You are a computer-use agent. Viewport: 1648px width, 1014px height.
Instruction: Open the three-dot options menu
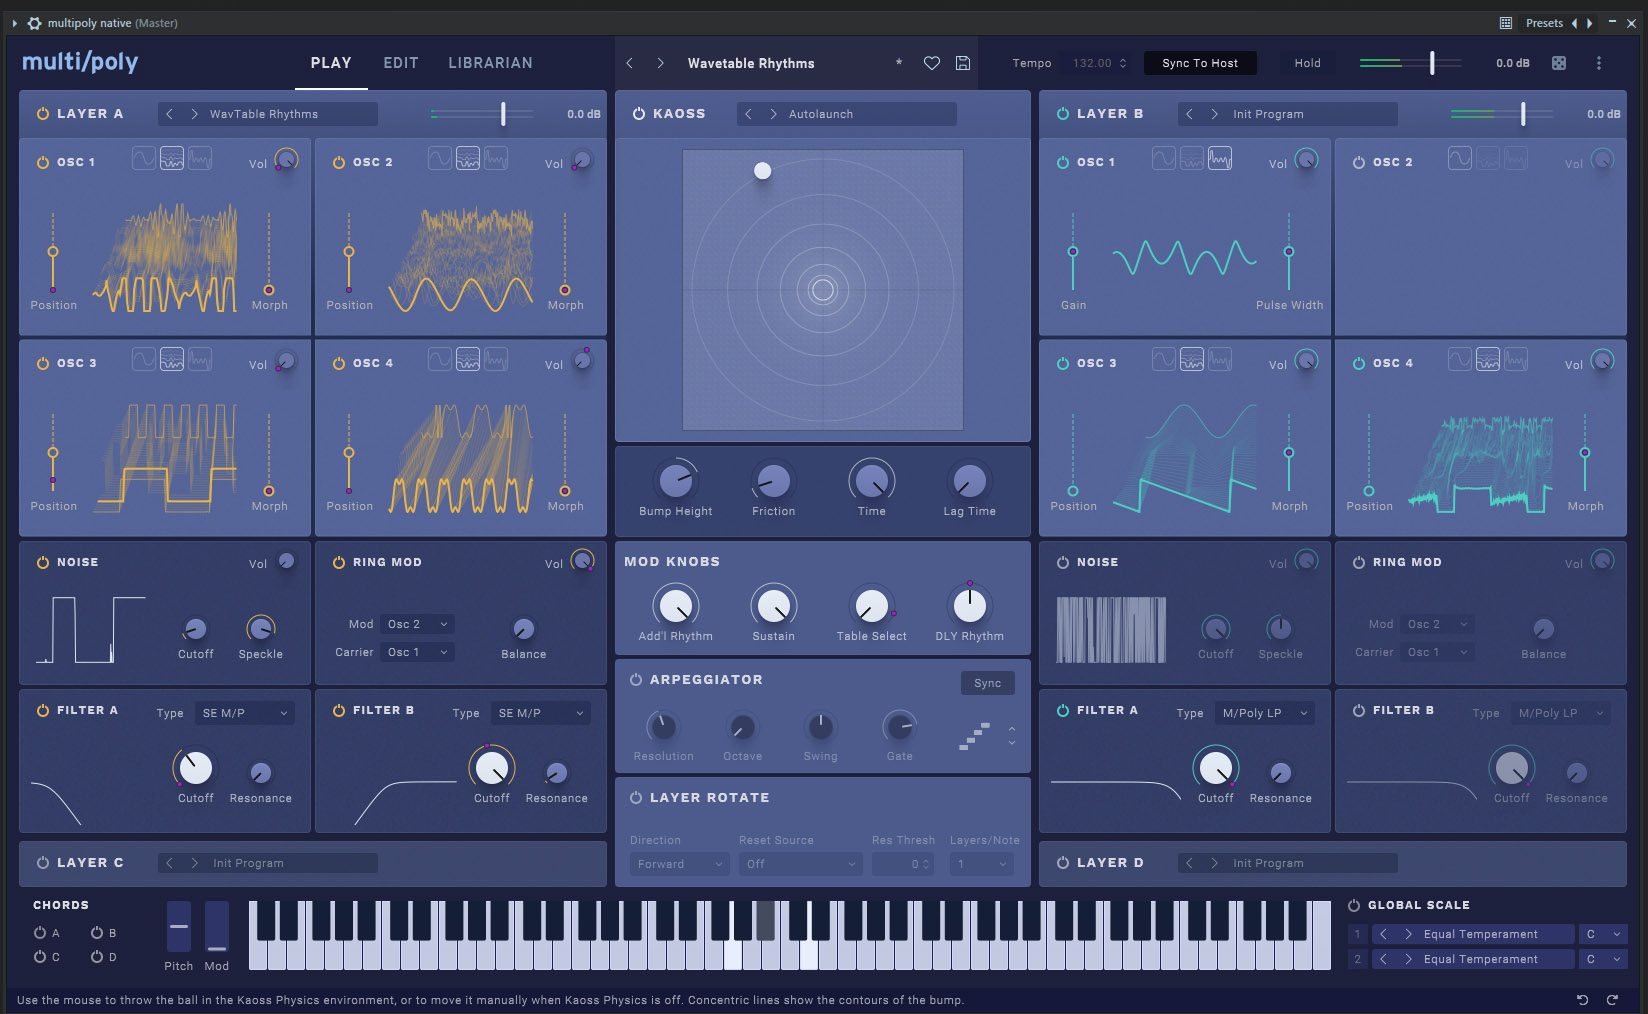1599,63
